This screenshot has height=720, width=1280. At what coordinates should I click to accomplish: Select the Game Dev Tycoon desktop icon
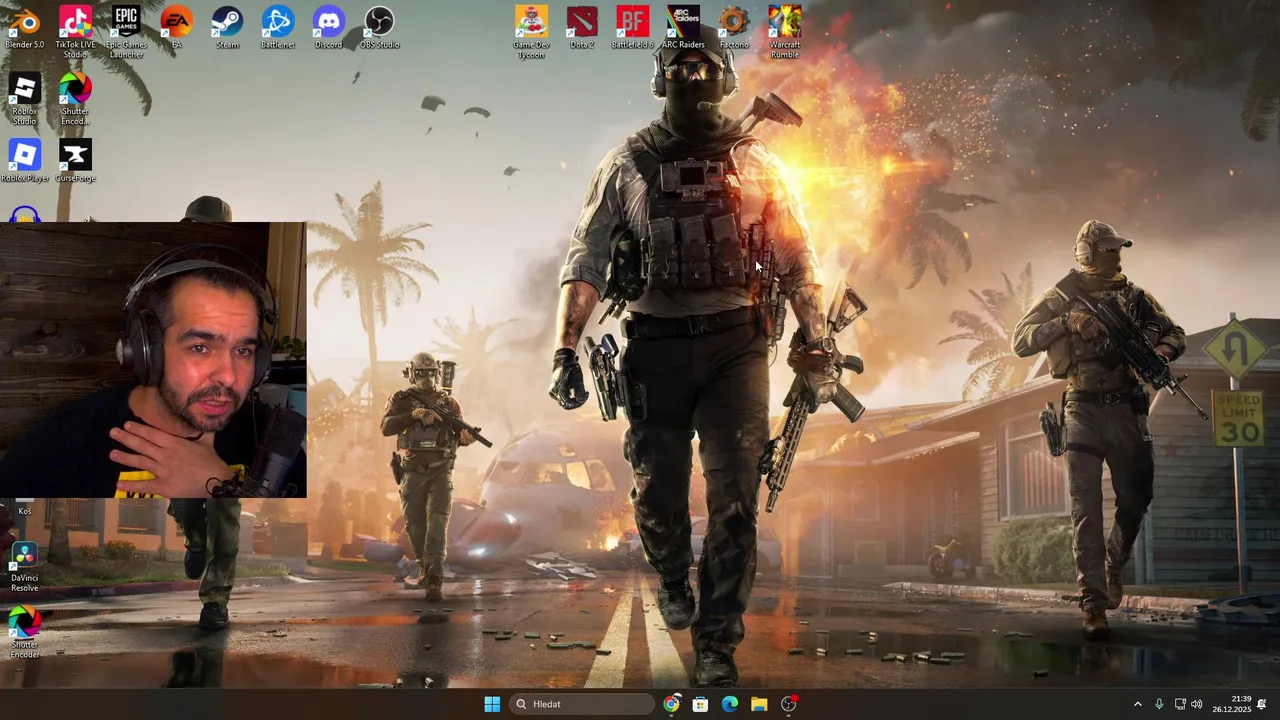click(x=531, y=32)
